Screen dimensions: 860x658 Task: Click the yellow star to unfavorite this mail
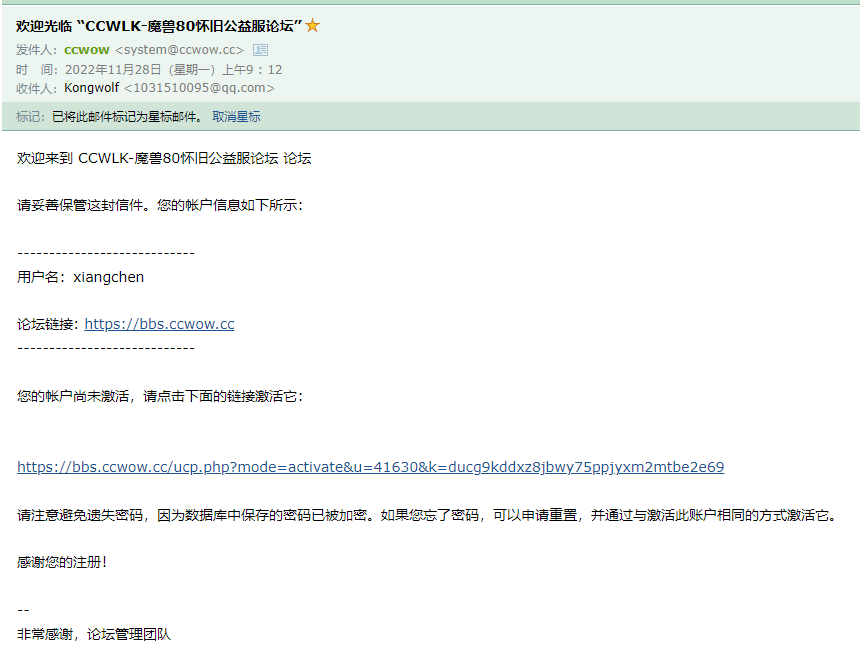pos(313,26)
